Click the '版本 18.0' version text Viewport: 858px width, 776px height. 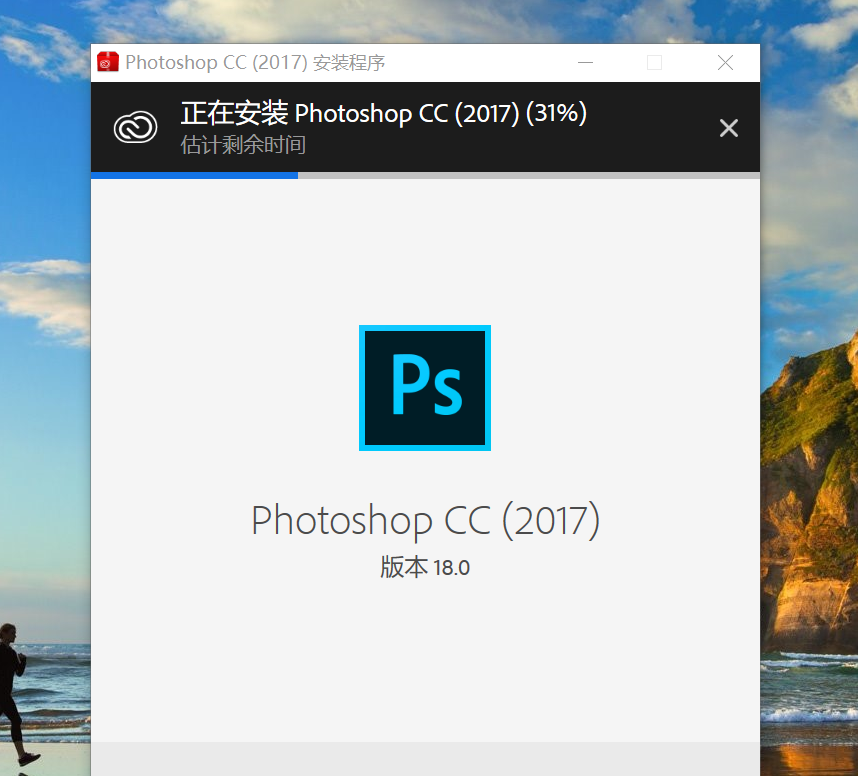pyautogui.click(x=425, y=567)
